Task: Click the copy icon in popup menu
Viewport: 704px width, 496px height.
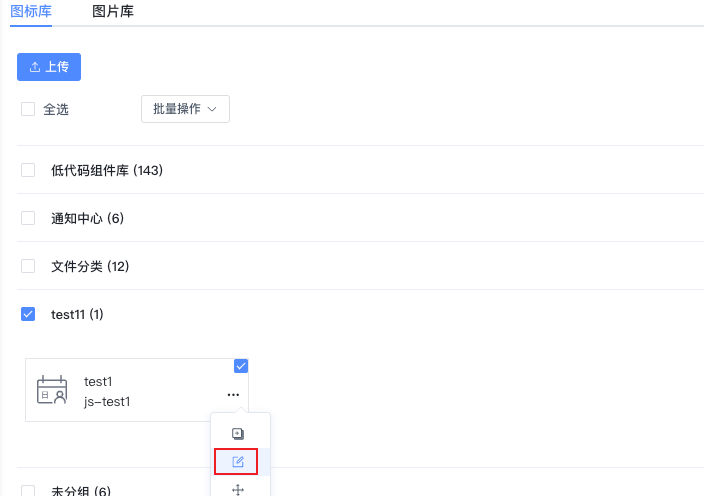Action: [238, 434]
